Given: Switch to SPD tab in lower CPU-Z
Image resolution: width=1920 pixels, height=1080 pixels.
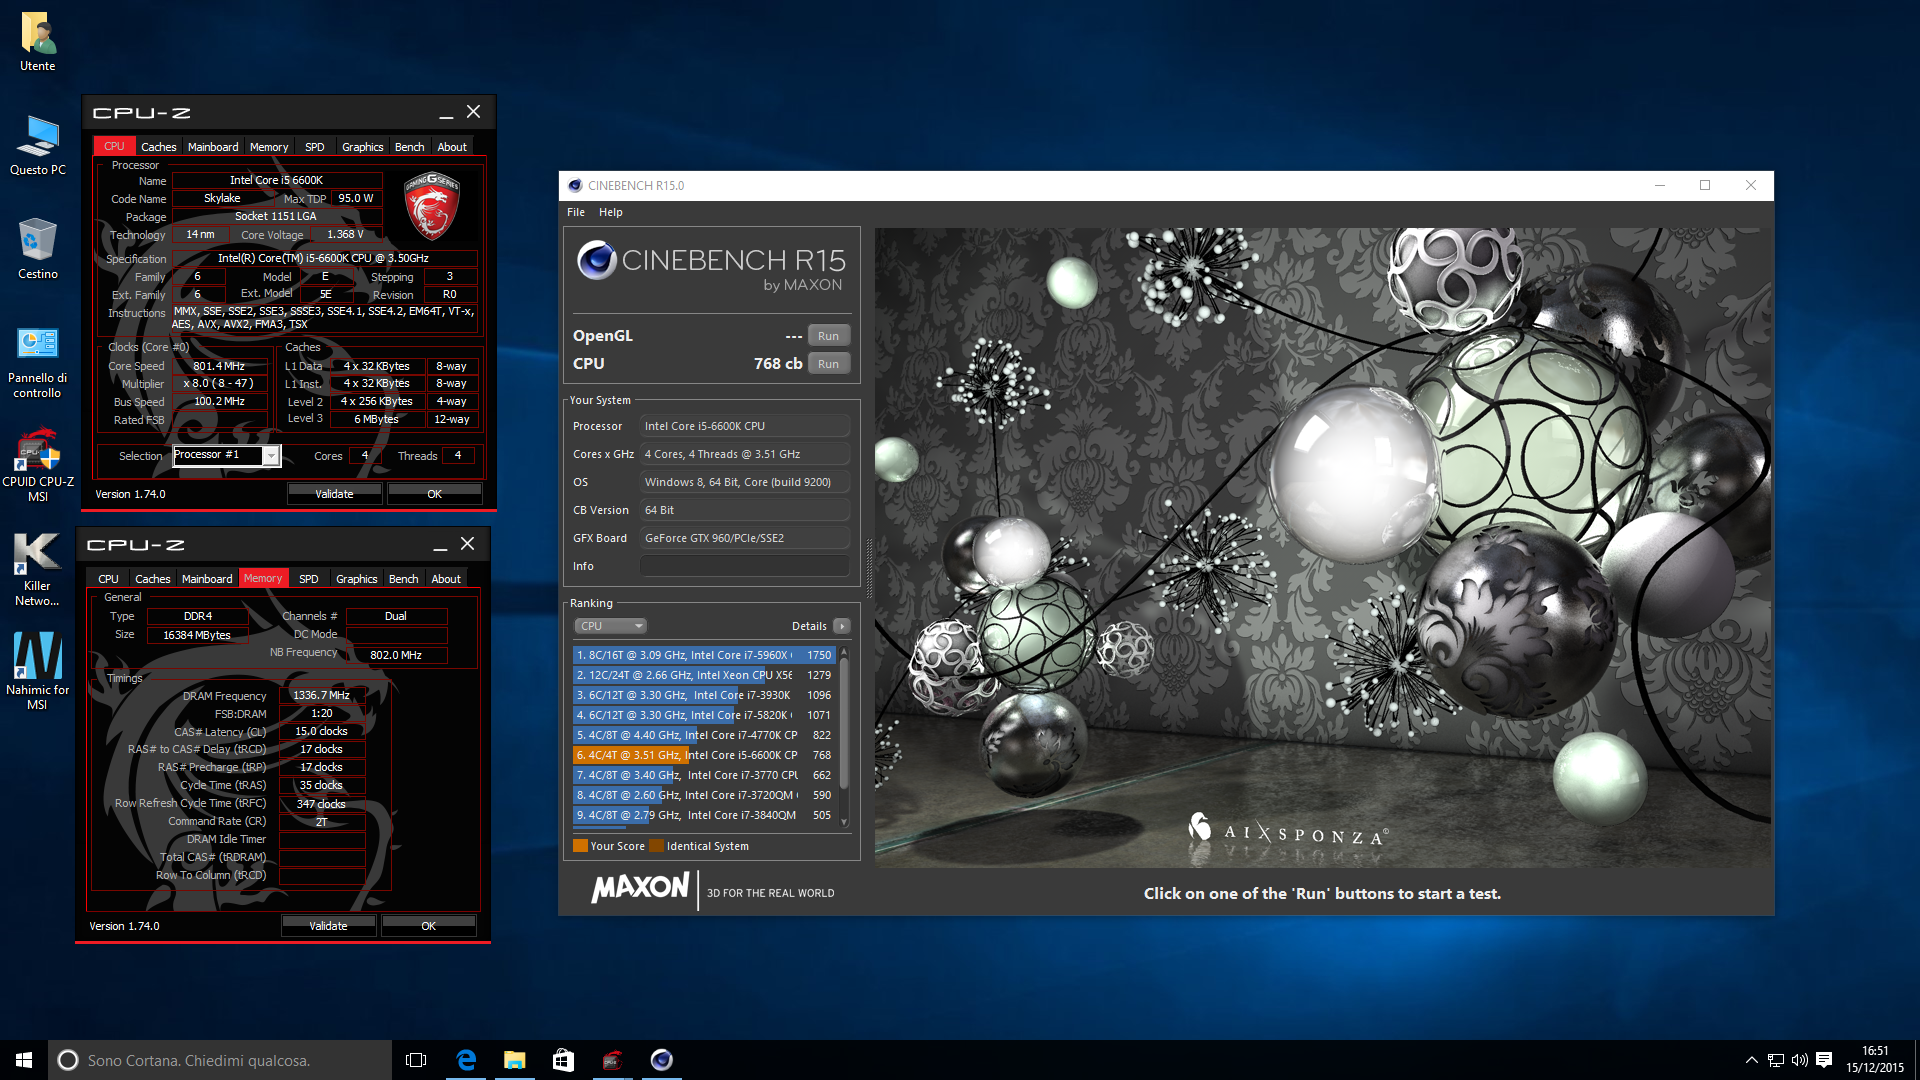Looking at the screenshot, I should [x=309, y=579].
